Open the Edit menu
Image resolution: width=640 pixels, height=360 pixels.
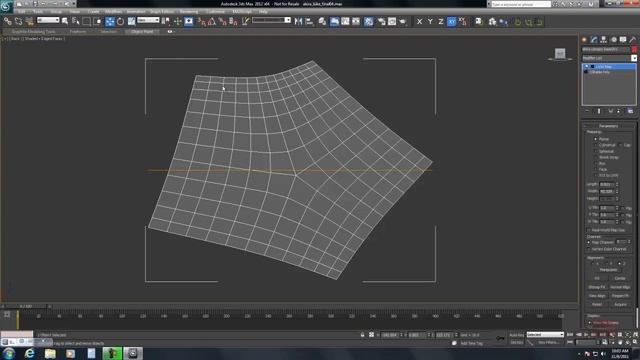coord(21,11)
